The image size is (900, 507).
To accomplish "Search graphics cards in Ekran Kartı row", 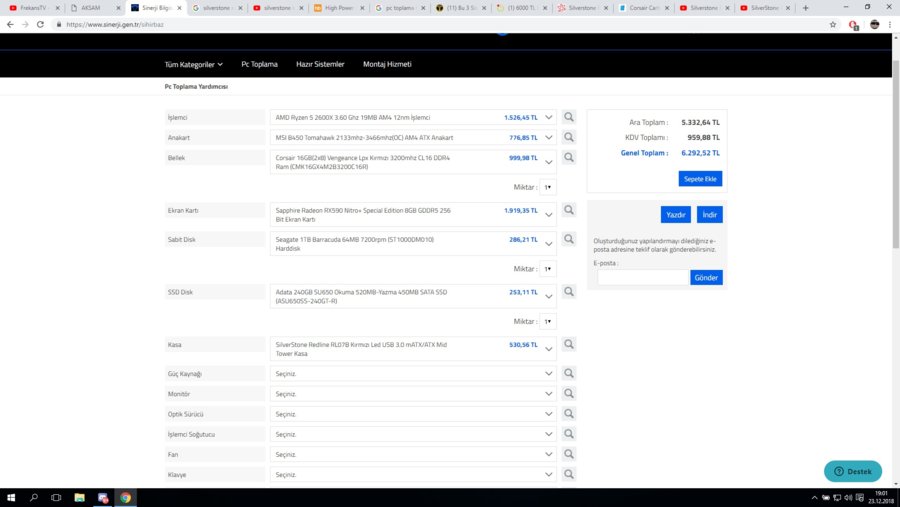I will tap(568, 210).
